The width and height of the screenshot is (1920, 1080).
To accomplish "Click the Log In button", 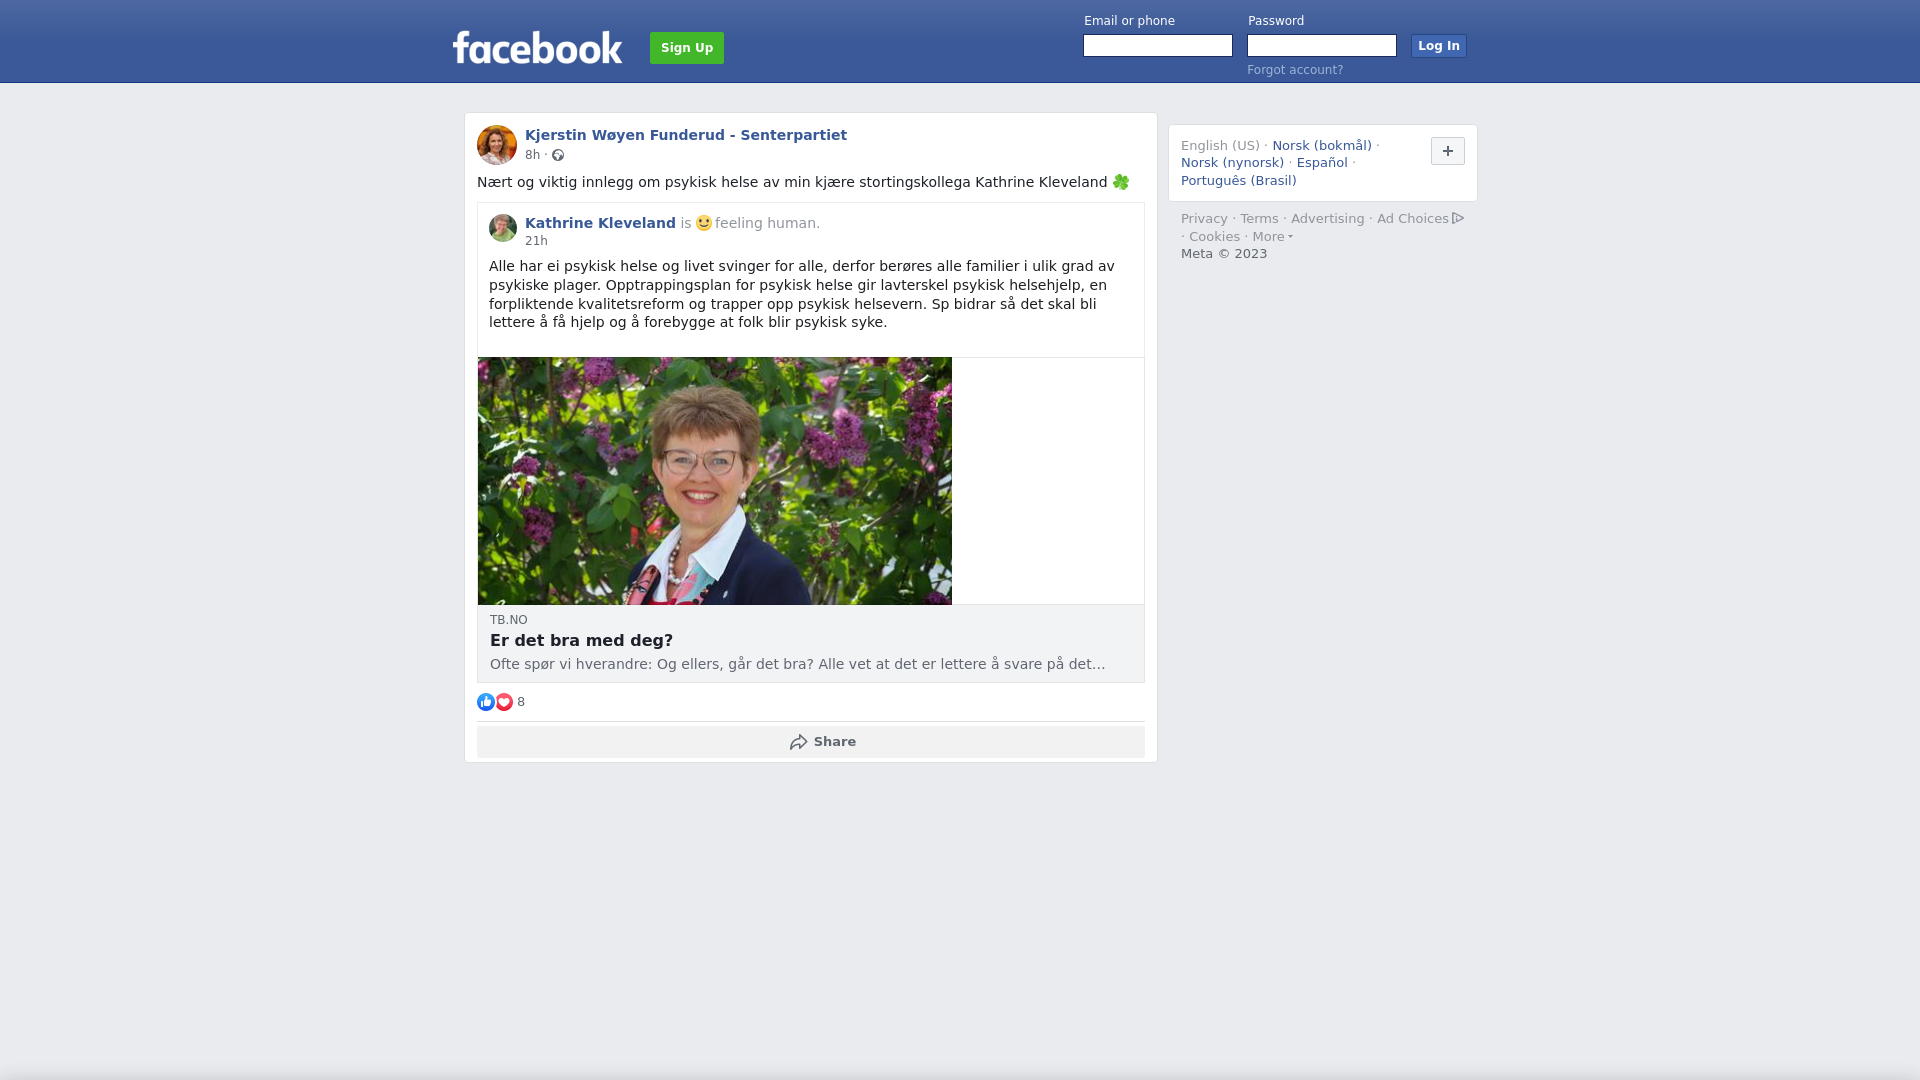I will [1439, 46].
